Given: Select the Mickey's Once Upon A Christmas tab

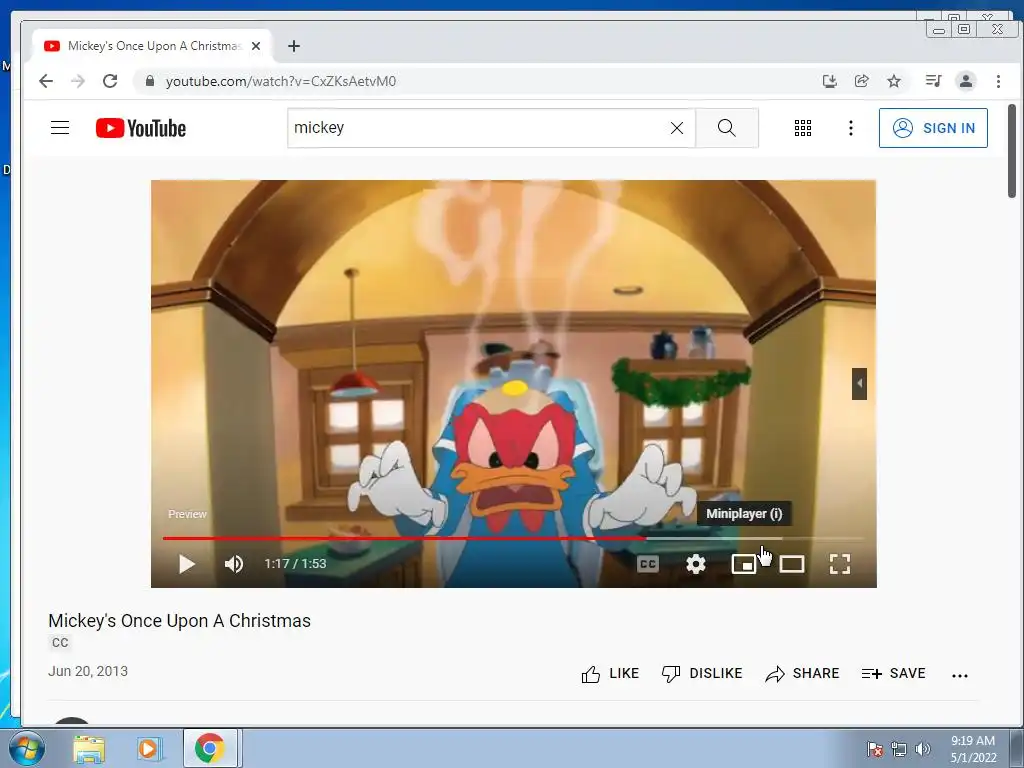Looking at the screenshot, I should click(x=153, y=46).
